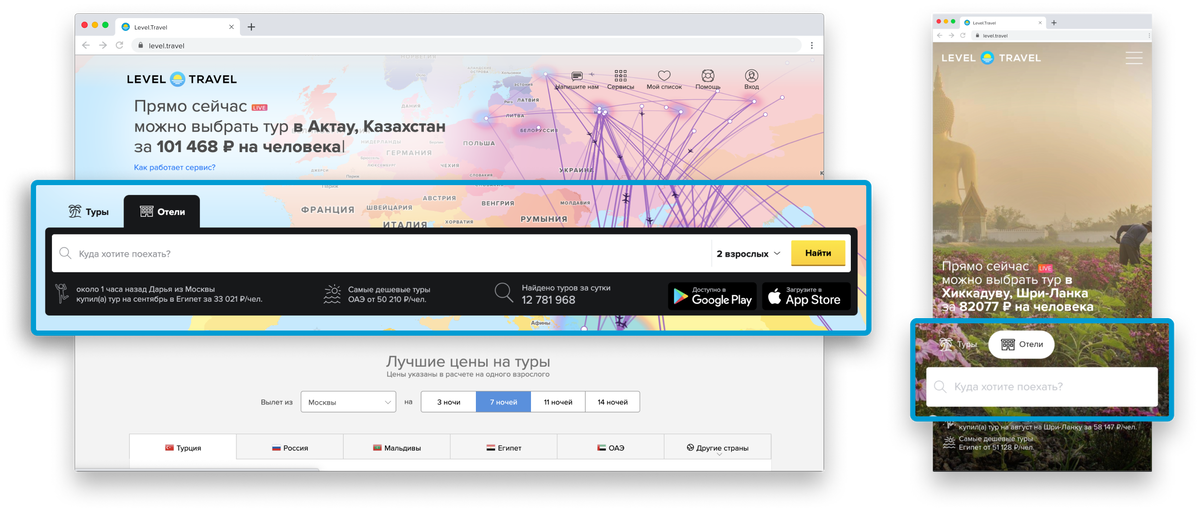This screenshot has width=1200, height=511.
Task: Open the ОАЭ country tab
Action: coord(611,448)
